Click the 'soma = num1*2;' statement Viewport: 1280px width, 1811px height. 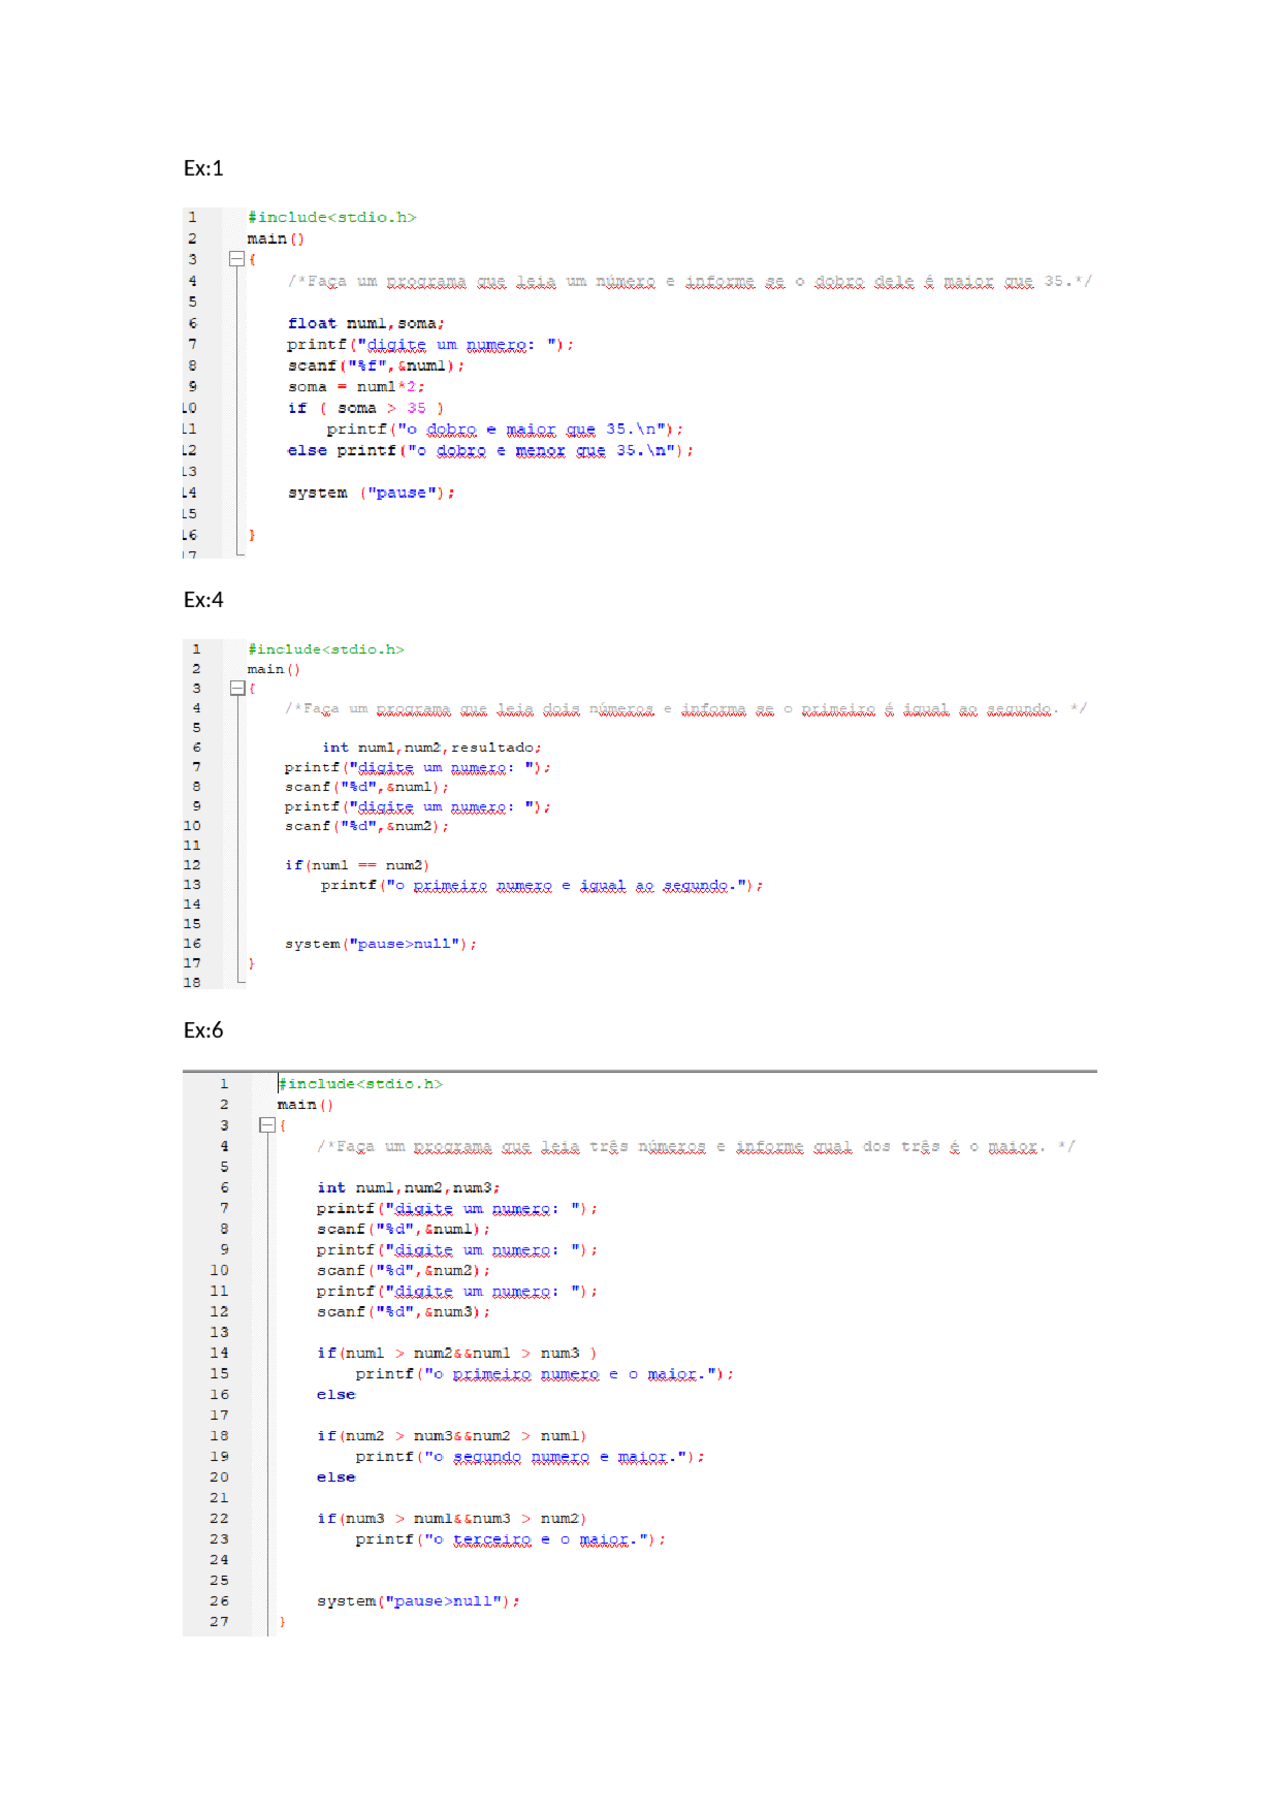(355, 387)
